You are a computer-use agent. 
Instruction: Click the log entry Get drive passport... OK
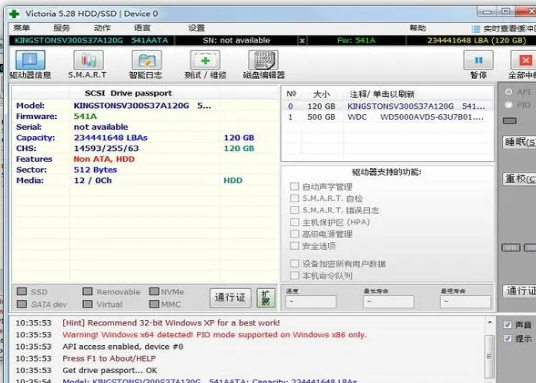click(109, 370)
